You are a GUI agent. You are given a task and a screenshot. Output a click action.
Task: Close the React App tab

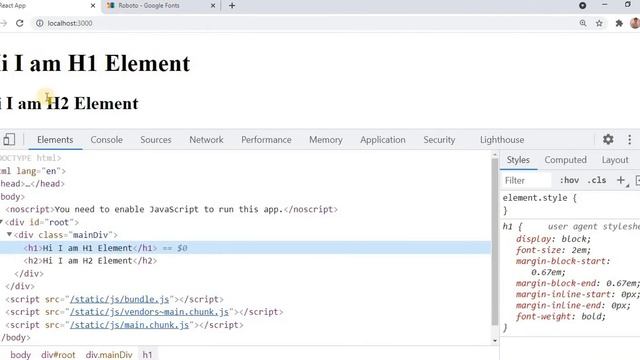[93, 6]
